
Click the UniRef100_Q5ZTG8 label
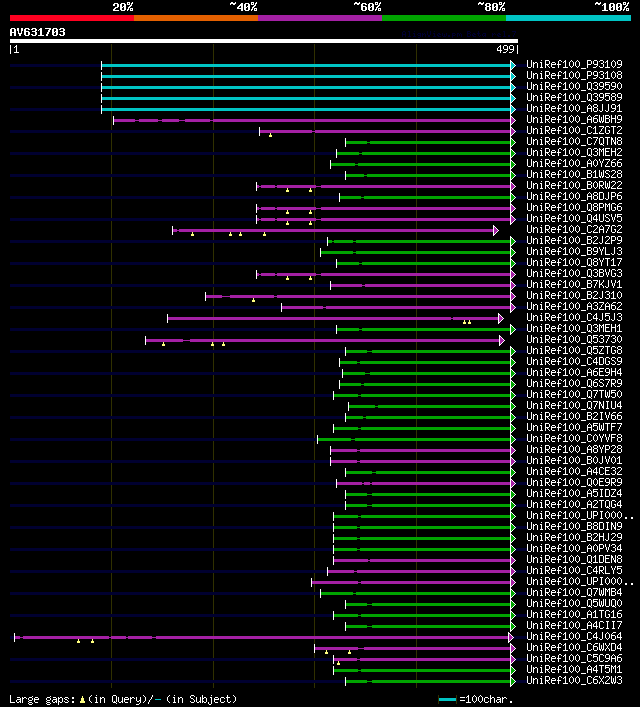click(x=574, y=350)
